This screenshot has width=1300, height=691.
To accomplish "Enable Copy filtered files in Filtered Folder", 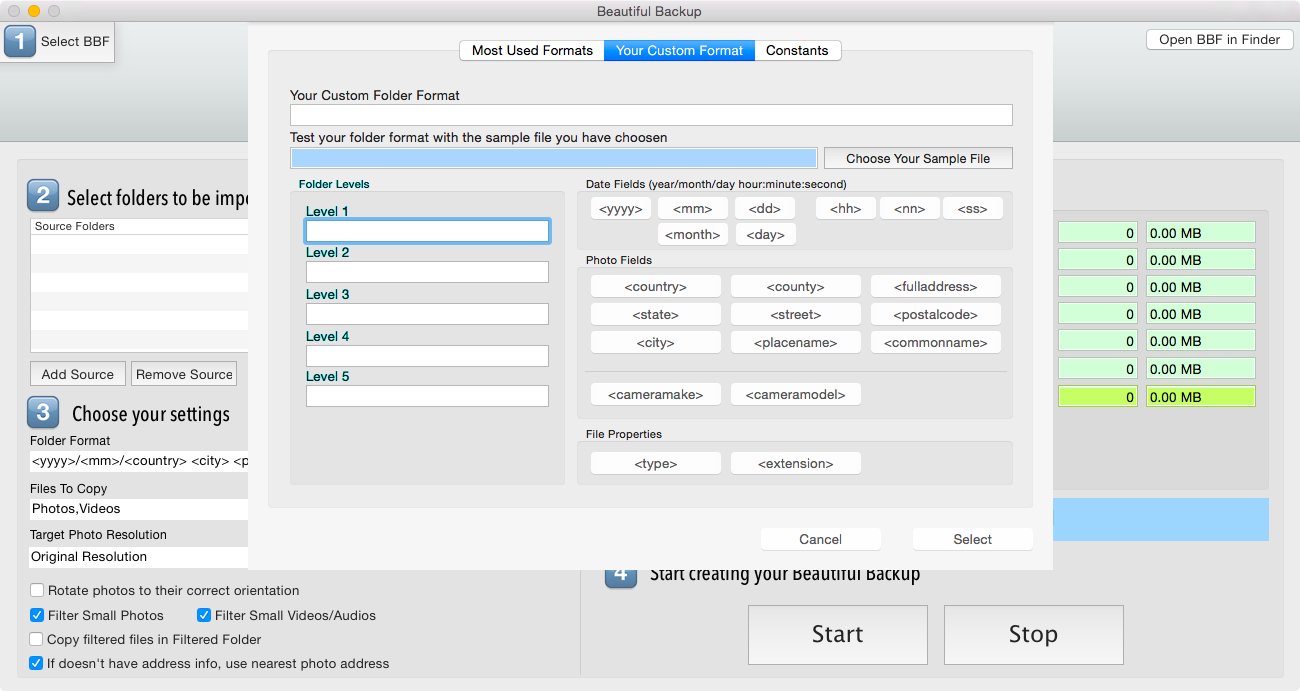I will 37,639.
